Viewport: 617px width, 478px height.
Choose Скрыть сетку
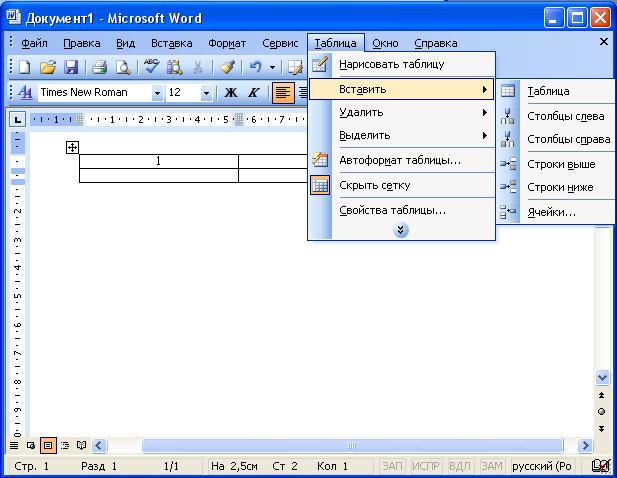401,185
